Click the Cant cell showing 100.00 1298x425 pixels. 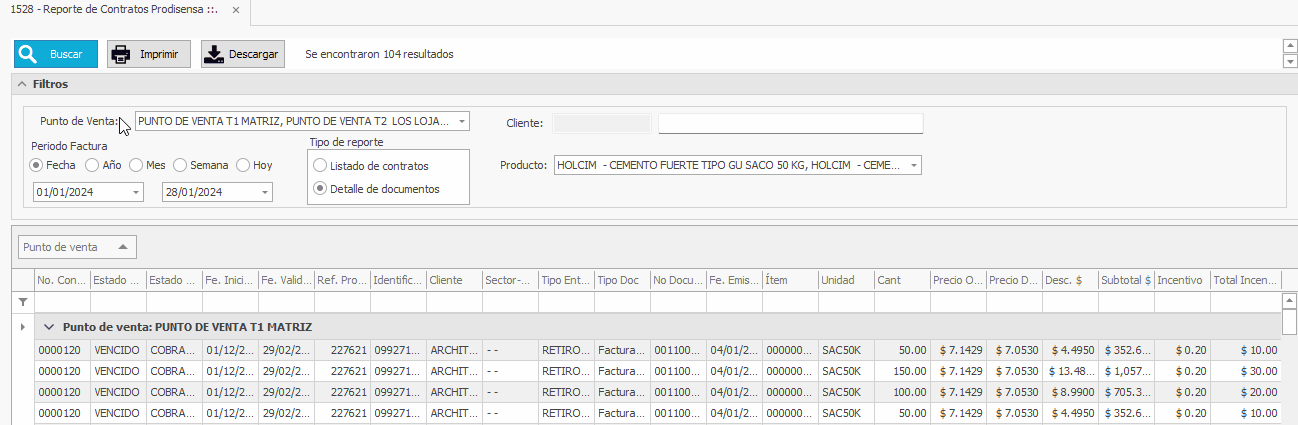902,391
